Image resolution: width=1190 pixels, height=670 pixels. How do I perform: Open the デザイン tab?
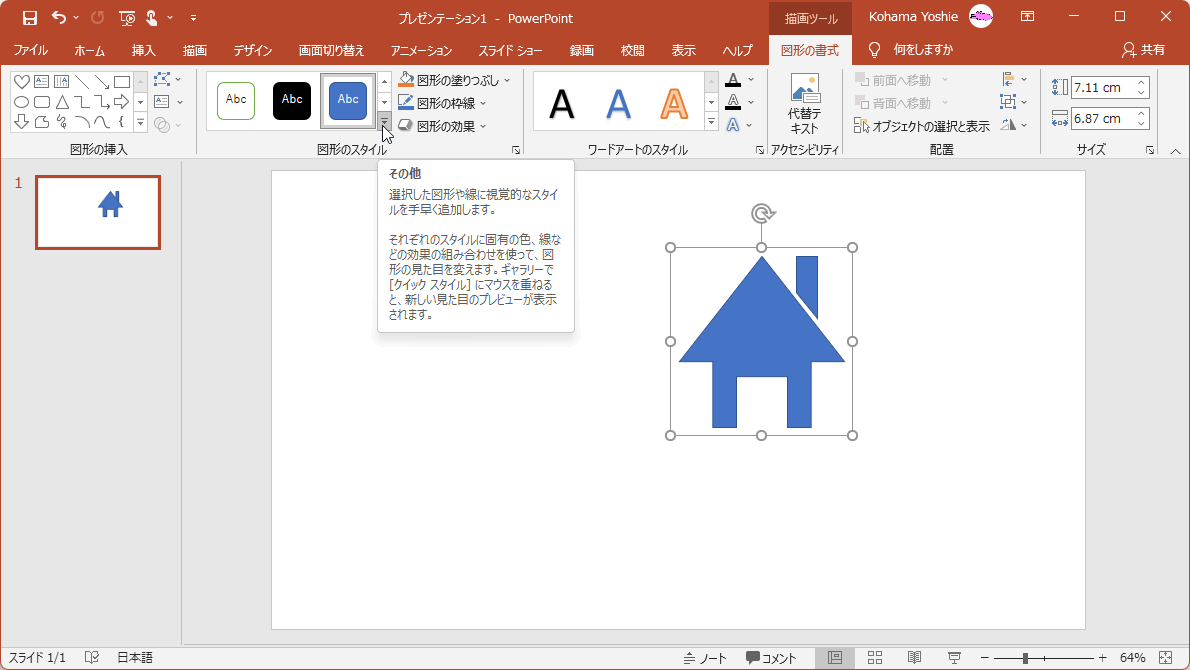253,50
